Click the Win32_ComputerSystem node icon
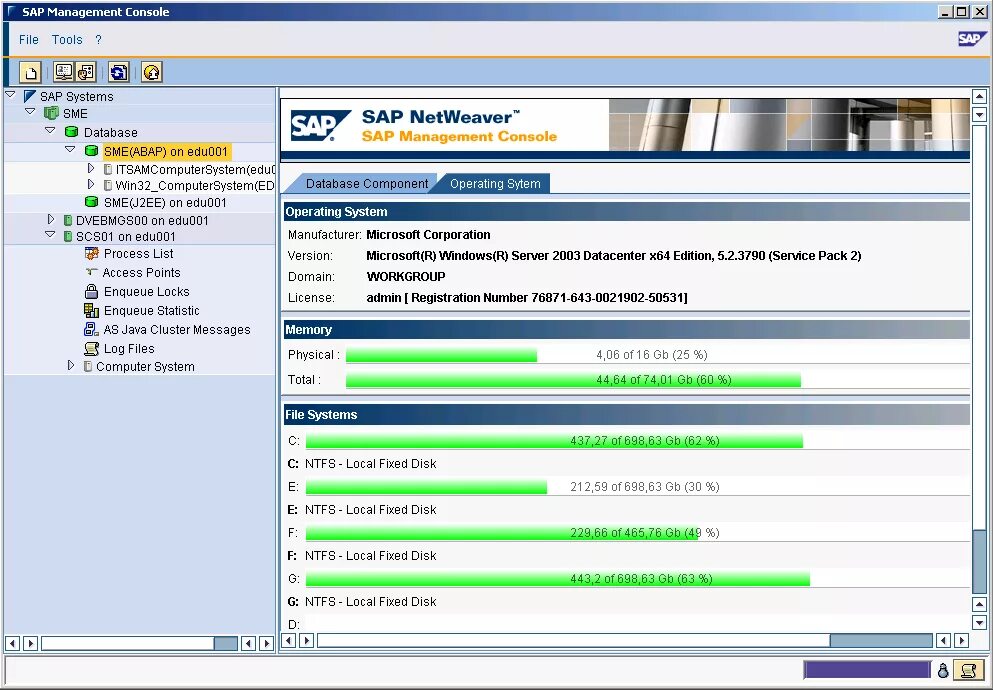The height and width of the screenshot is (690, 993). (108, 185)
